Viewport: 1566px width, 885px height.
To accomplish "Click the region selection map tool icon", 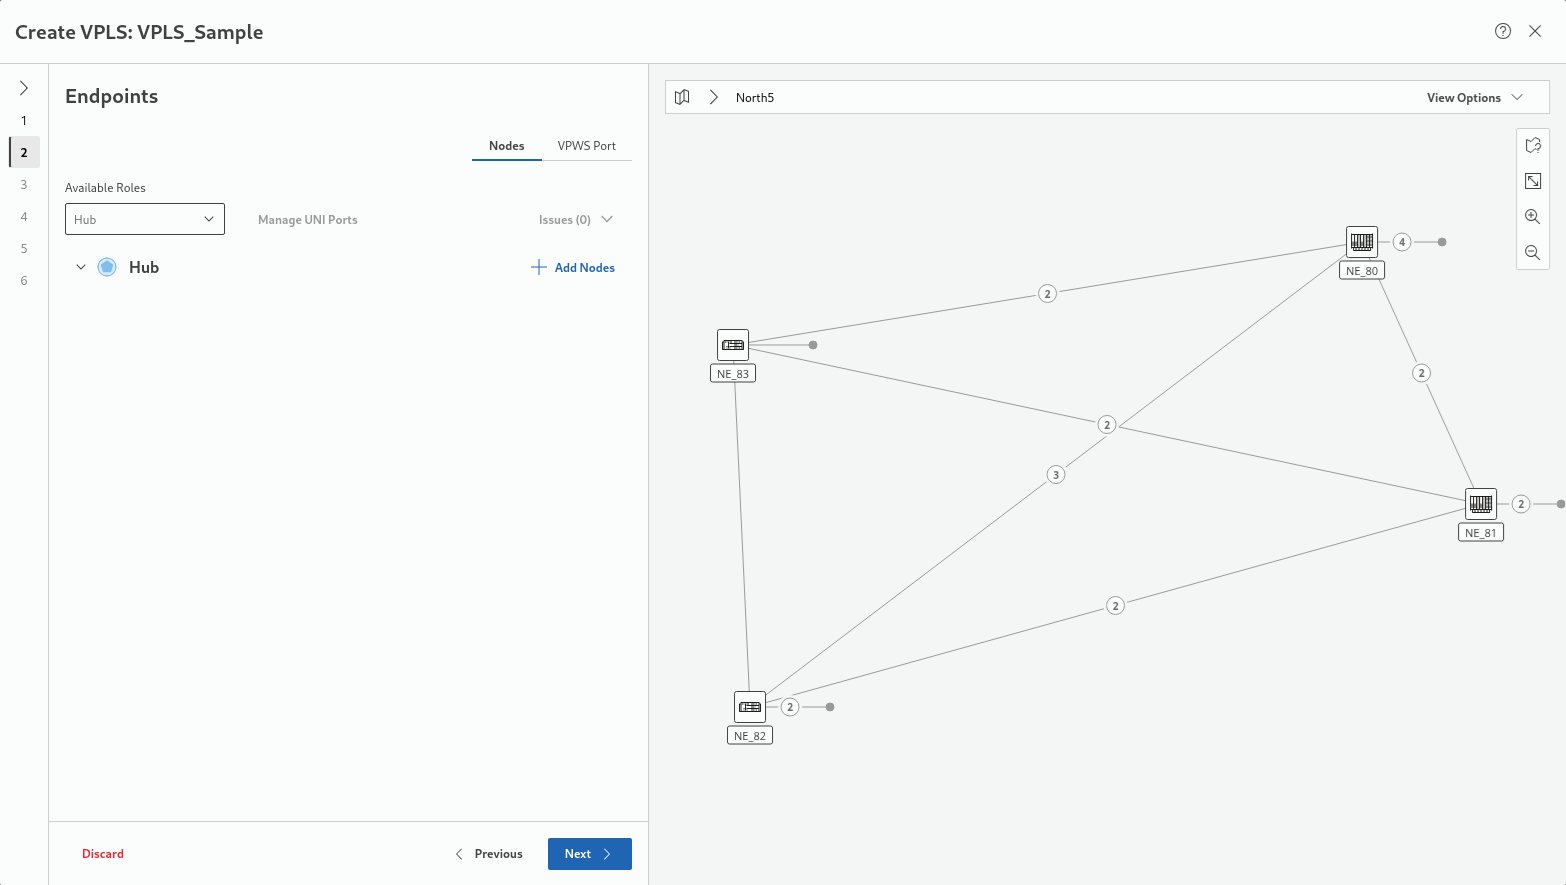I will 1532,145.
